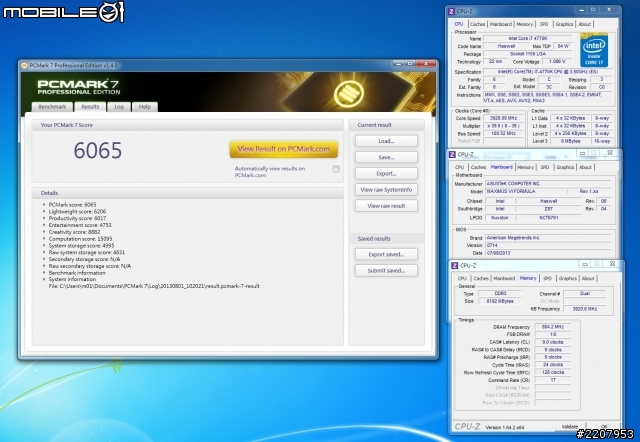Click the CAS# Latency 9.0 clocks value
Image resolution: width=640 pixels, height=442 pixels.
[x=552, y=342]
